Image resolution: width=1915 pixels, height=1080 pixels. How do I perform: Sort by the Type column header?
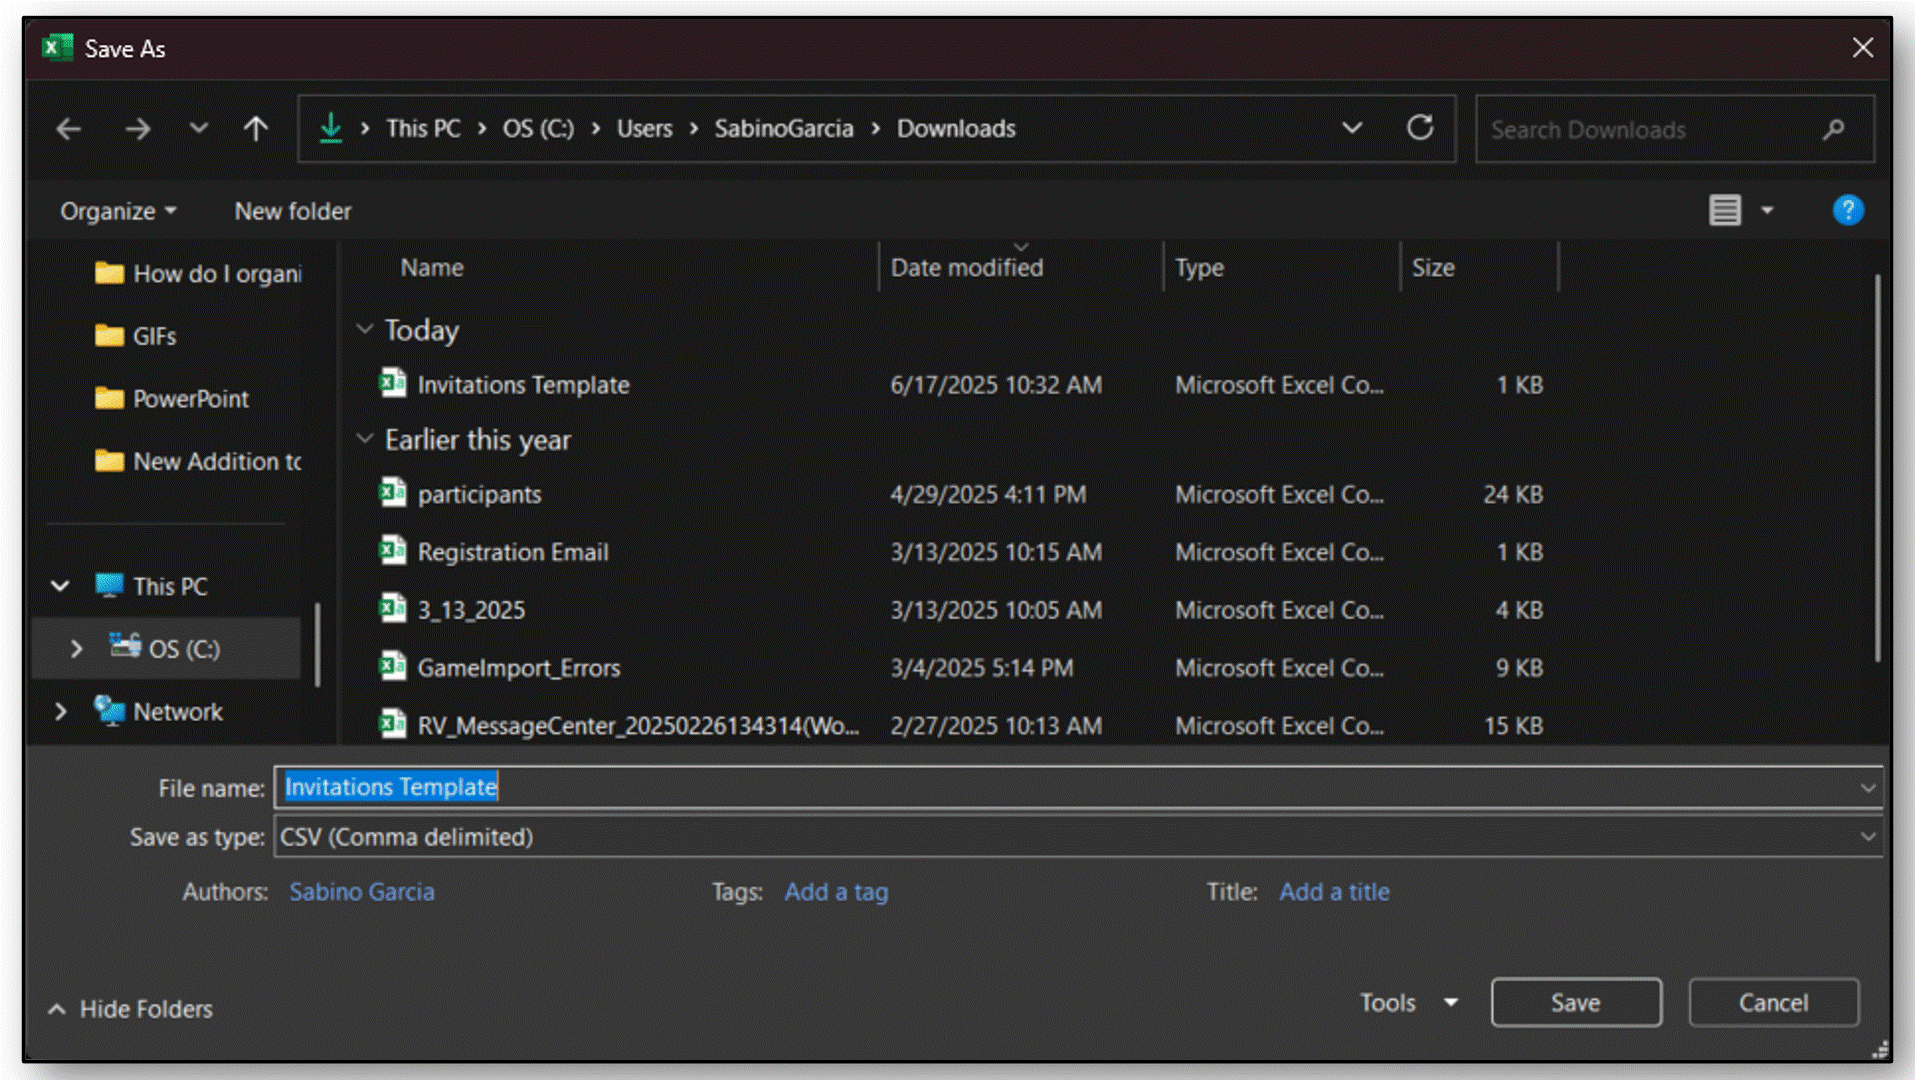1199,268
